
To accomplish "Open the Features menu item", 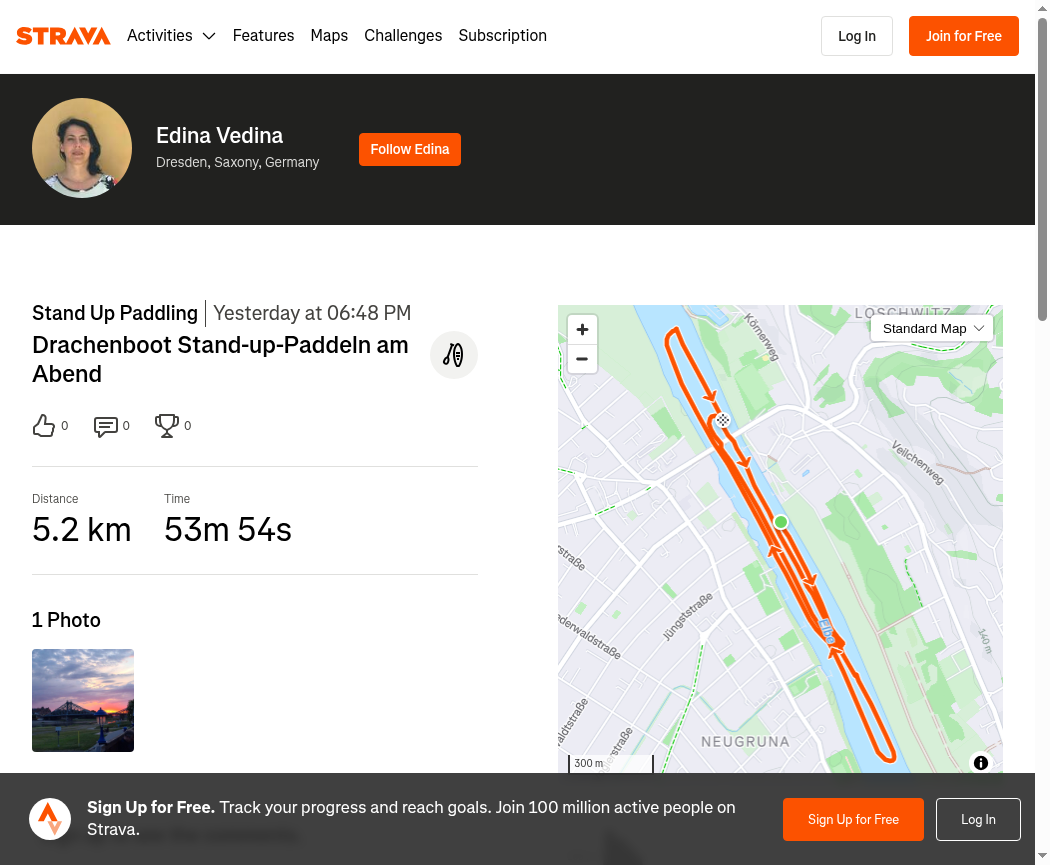I will (263, 36).
